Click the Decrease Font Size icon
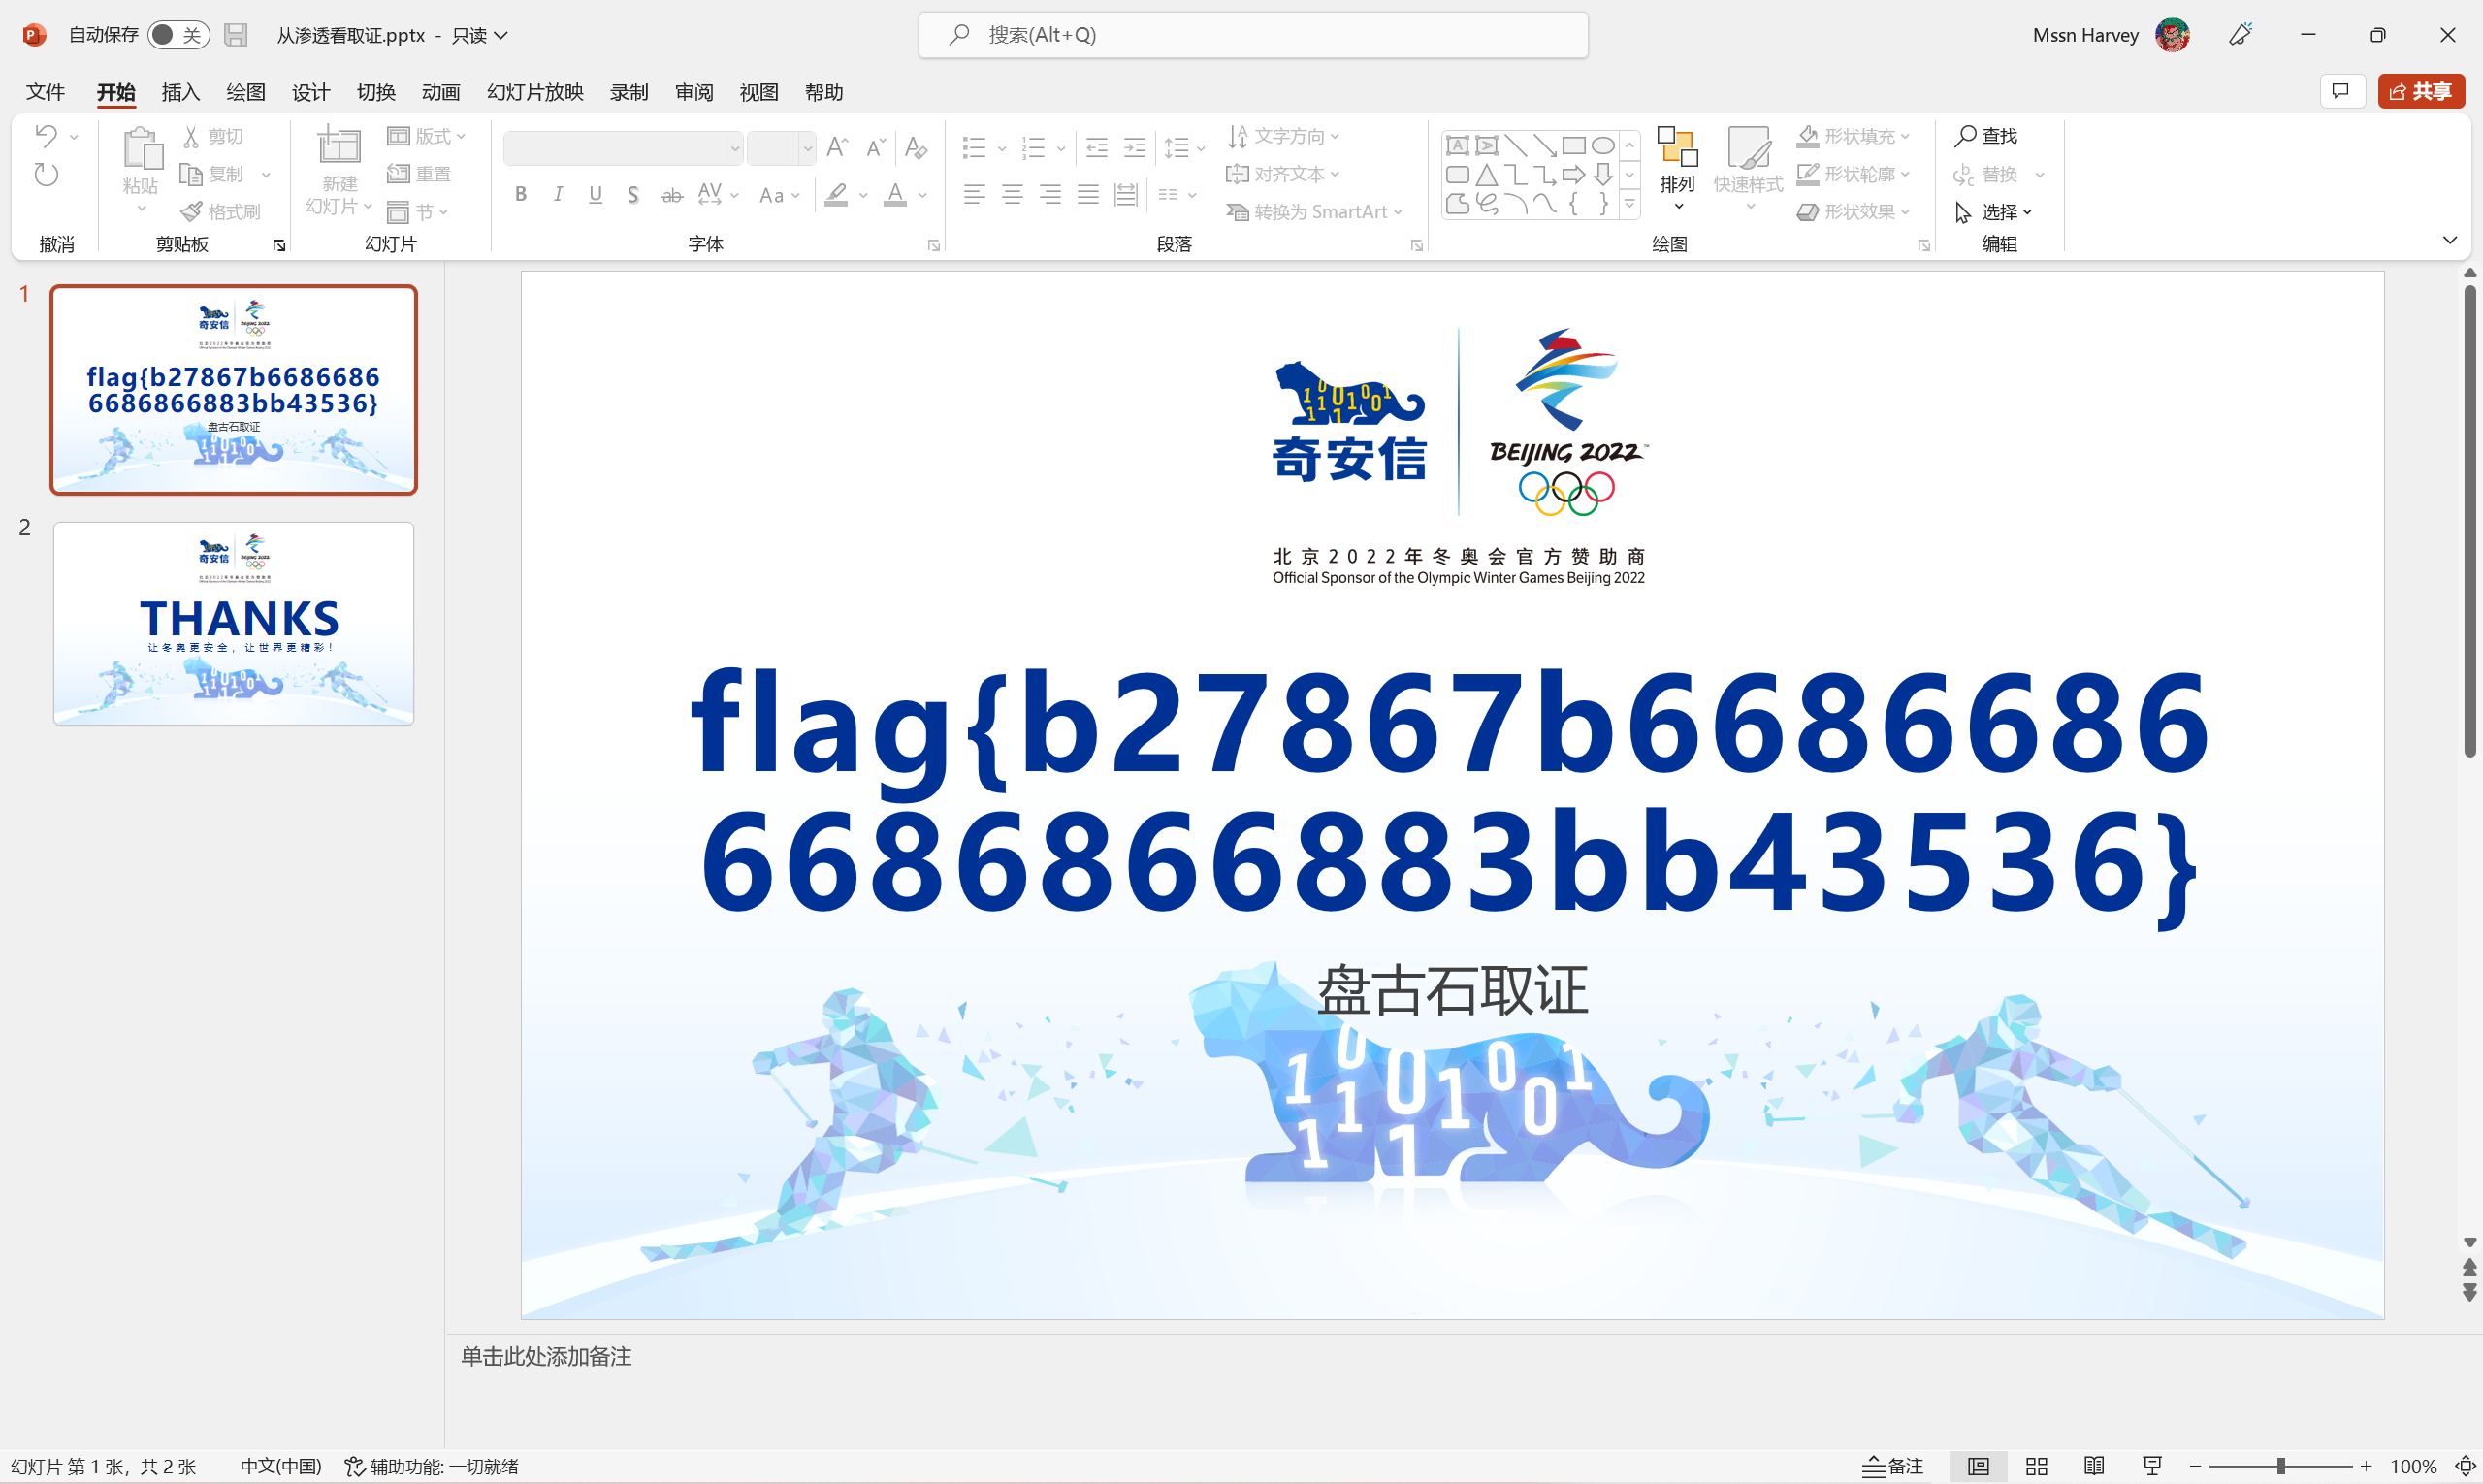The image size is (2483, 1484). (876, 148)
